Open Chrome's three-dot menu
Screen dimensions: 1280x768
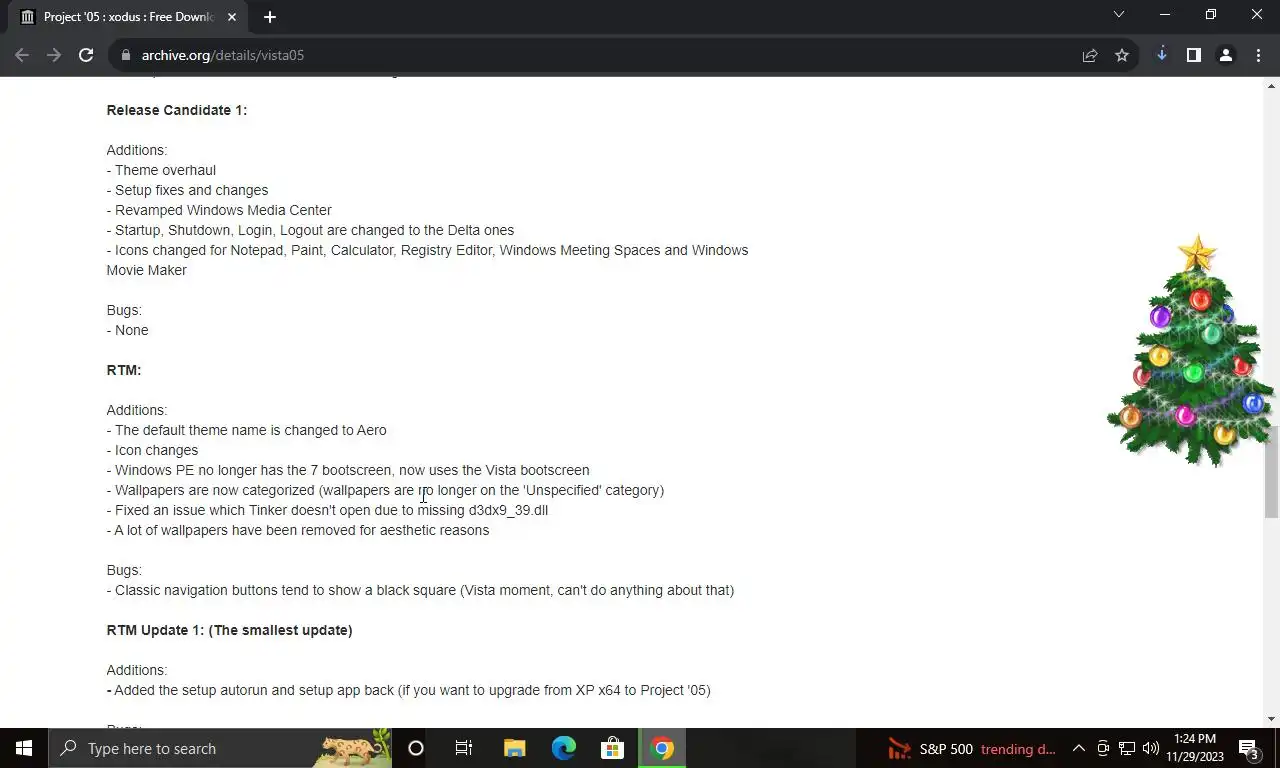point(1257,55)
